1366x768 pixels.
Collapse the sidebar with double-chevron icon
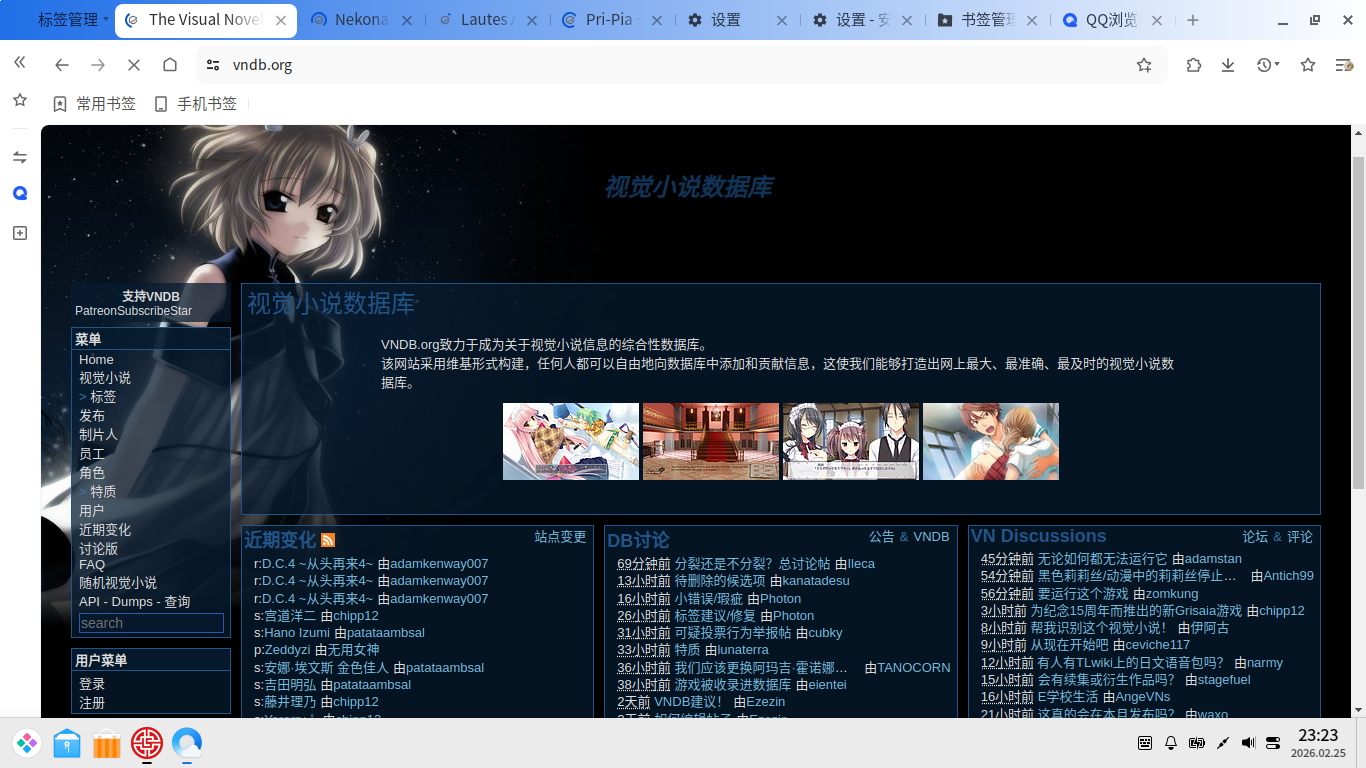[x=19, y=62]
